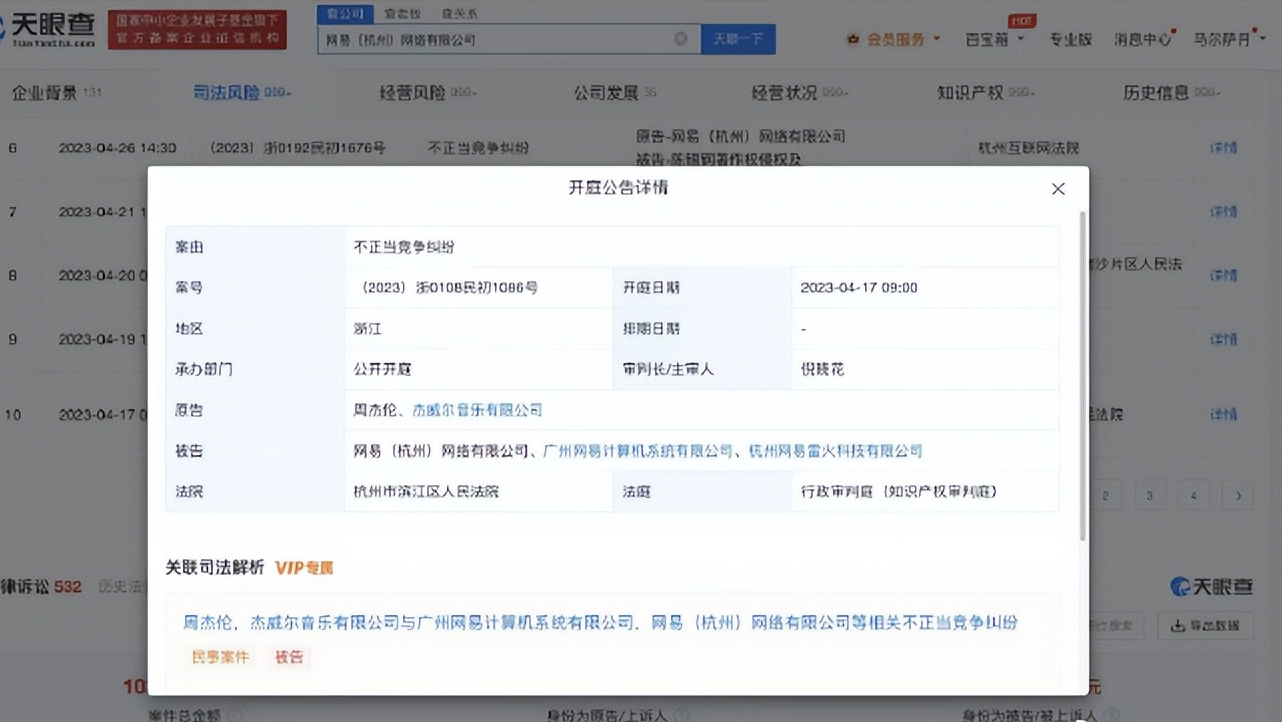Go to next page with arrow
Image resolution: width=1282 pixels, height=722 pixels.
click(x=1238, y=495)
